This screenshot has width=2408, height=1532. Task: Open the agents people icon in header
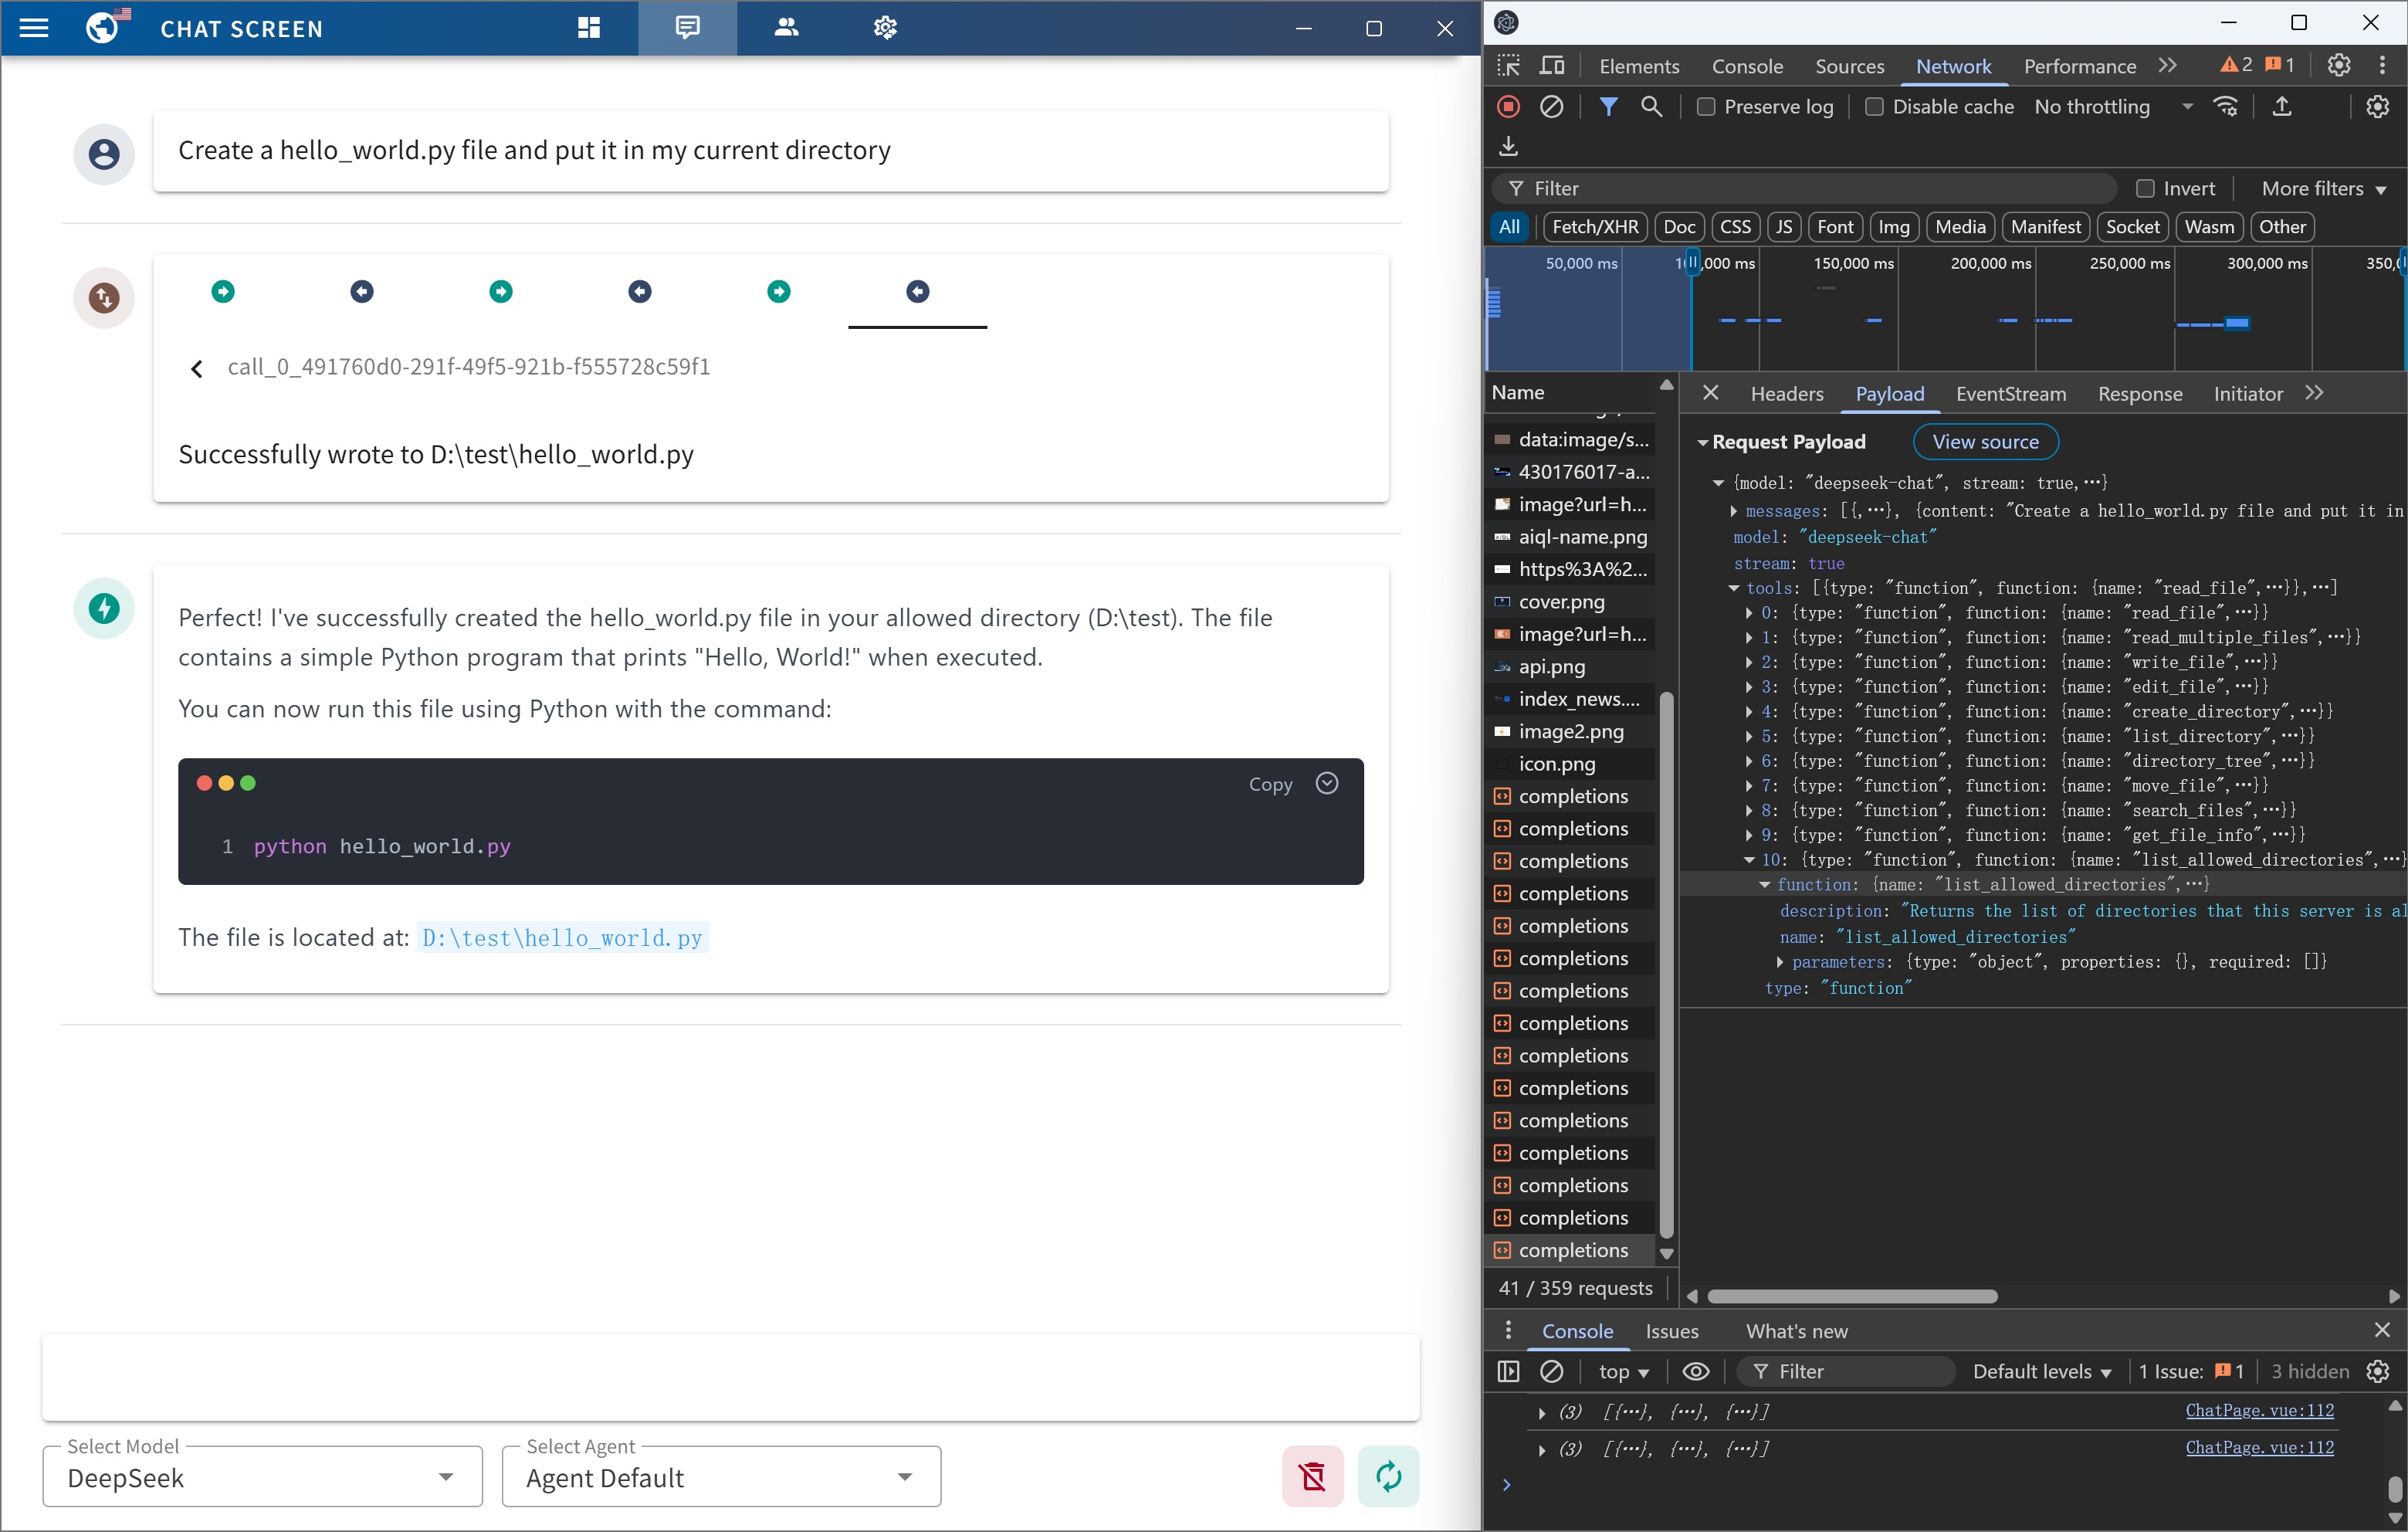click(786, 28)
